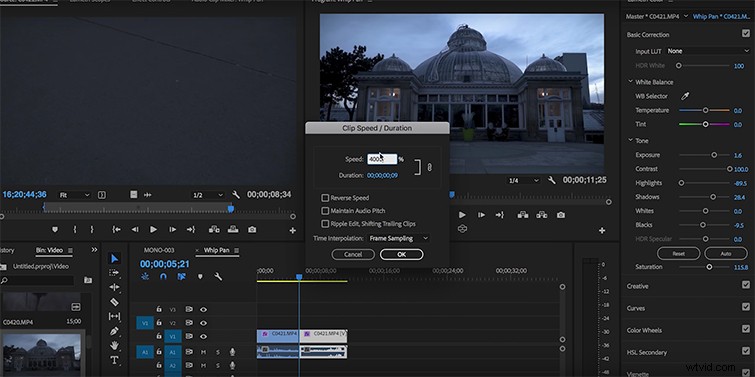Enable Maintain Audio Pitch checkbox
This screenshot has height=377, width=755.
click(x=325, y=211)
